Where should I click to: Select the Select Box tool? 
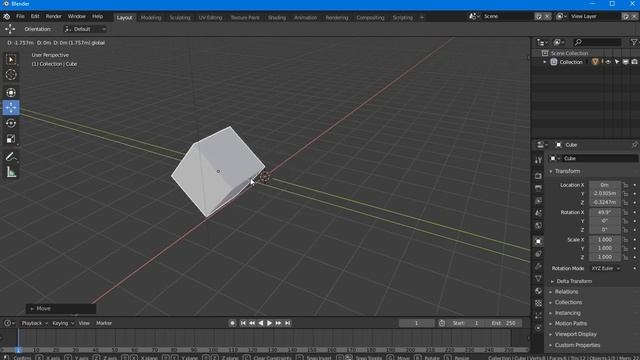(11, 60)
